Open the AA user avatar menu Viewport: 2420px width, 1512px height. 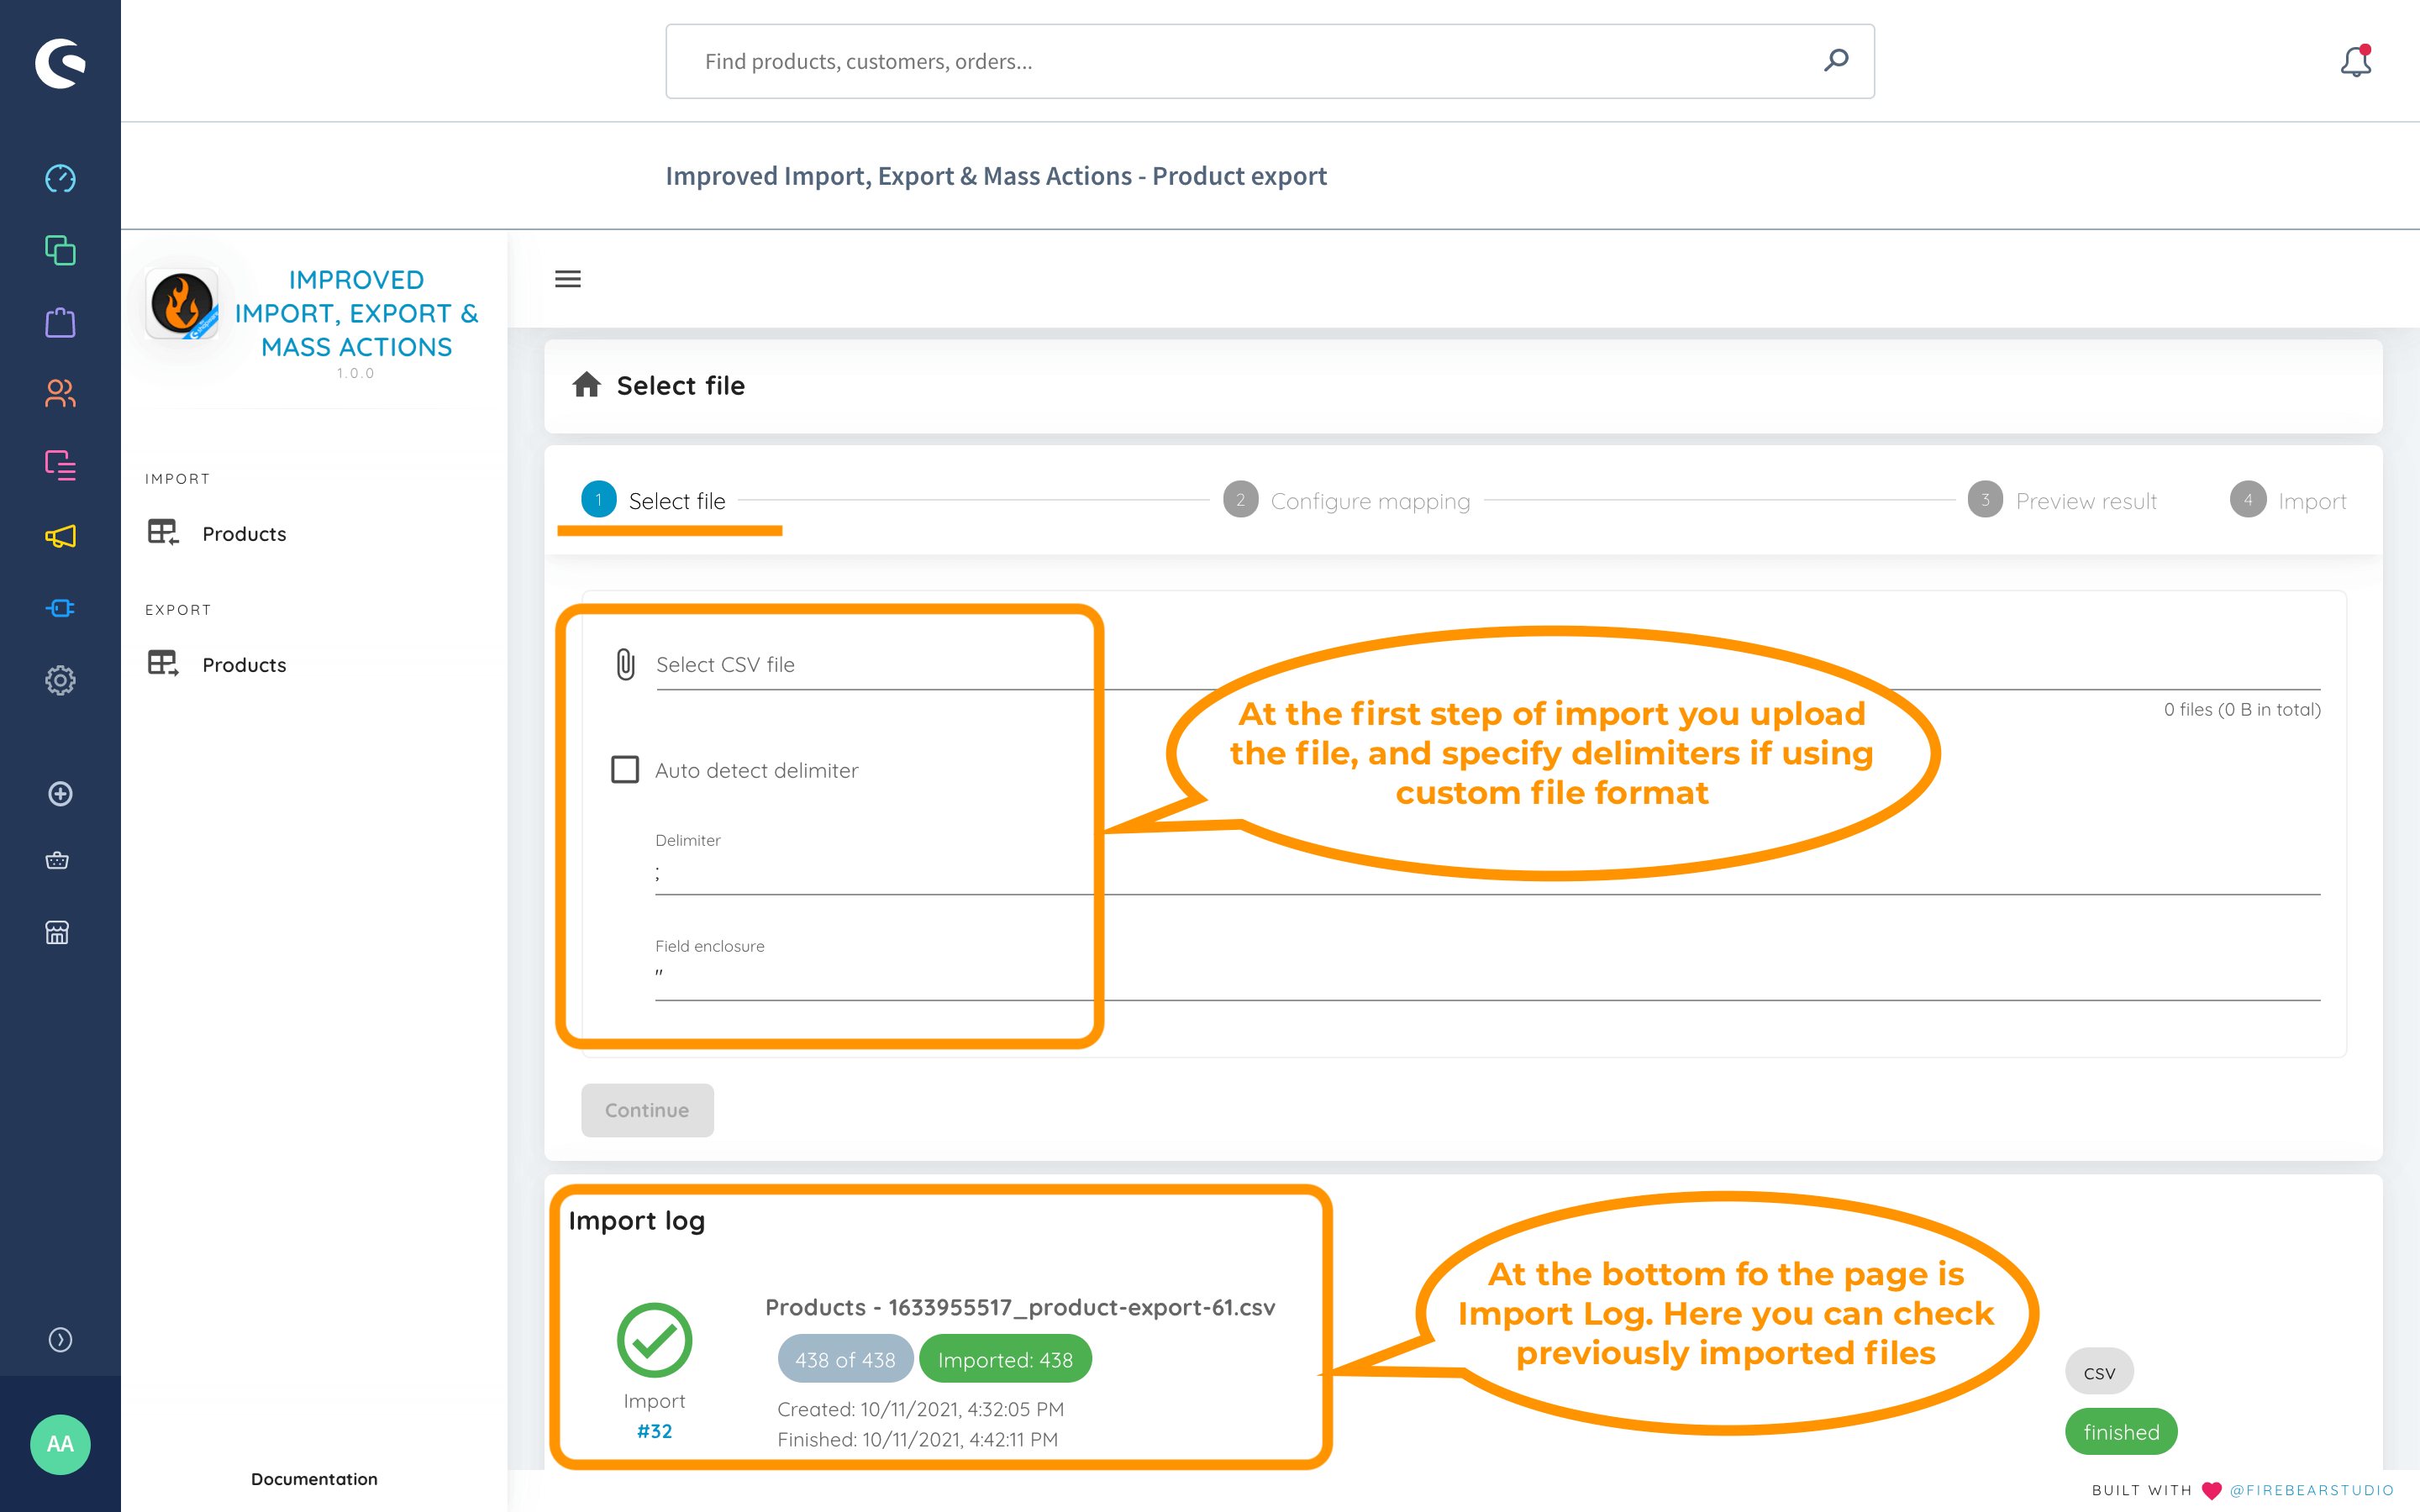click(x=60, y=1443)
